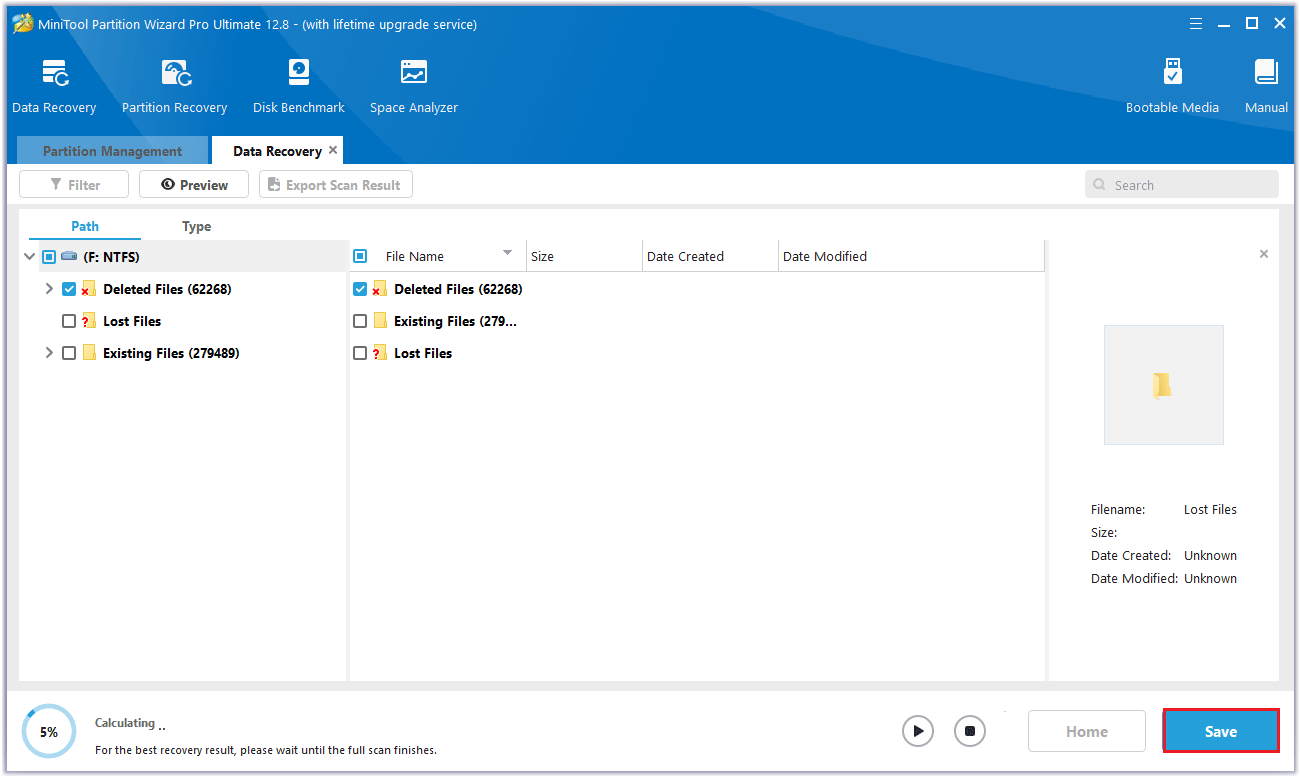1300x777 pixels.
Task: Open the Manual
Action: [x=1266, y=87]
